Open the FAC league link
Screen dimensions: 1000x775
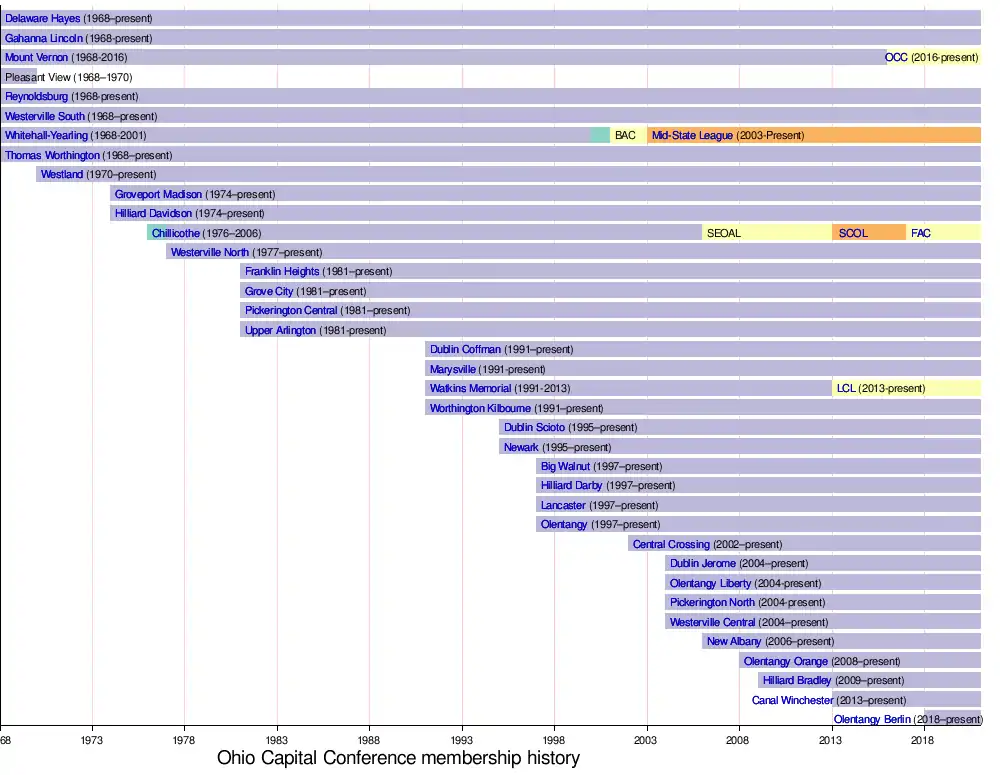coord(920,233)
